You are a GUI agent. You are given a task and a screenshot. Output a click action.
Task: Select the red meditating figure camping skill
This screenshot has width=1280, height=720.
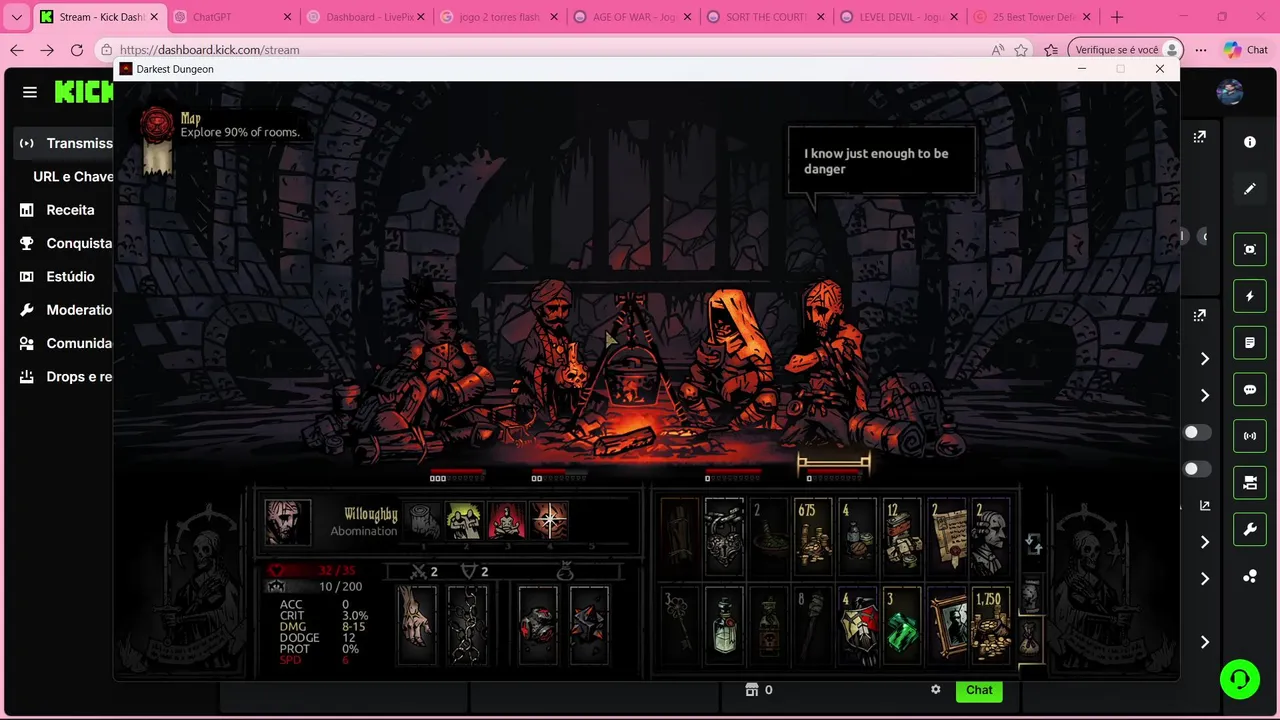point(506,521)
